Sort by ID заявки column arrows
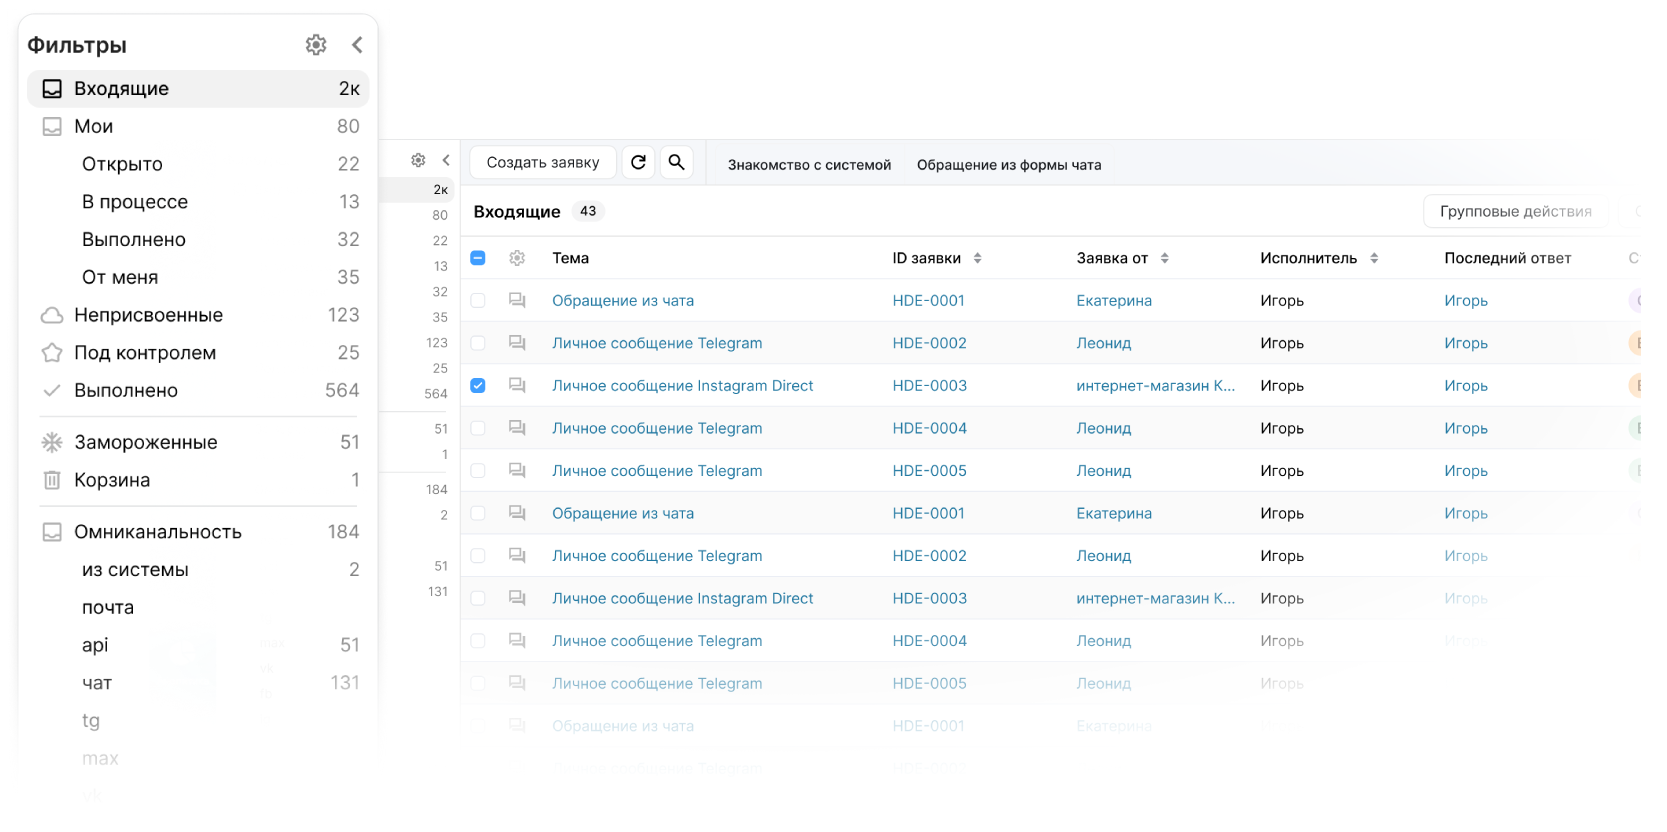This screenshot has width=1667, height=832. [977, 258]
